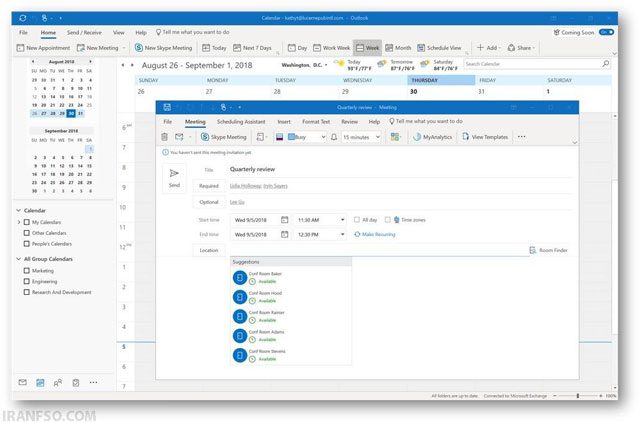This screenshot has width=640, height=422.
Task: Open the Schedule View
Action: [x=439, y=48]
